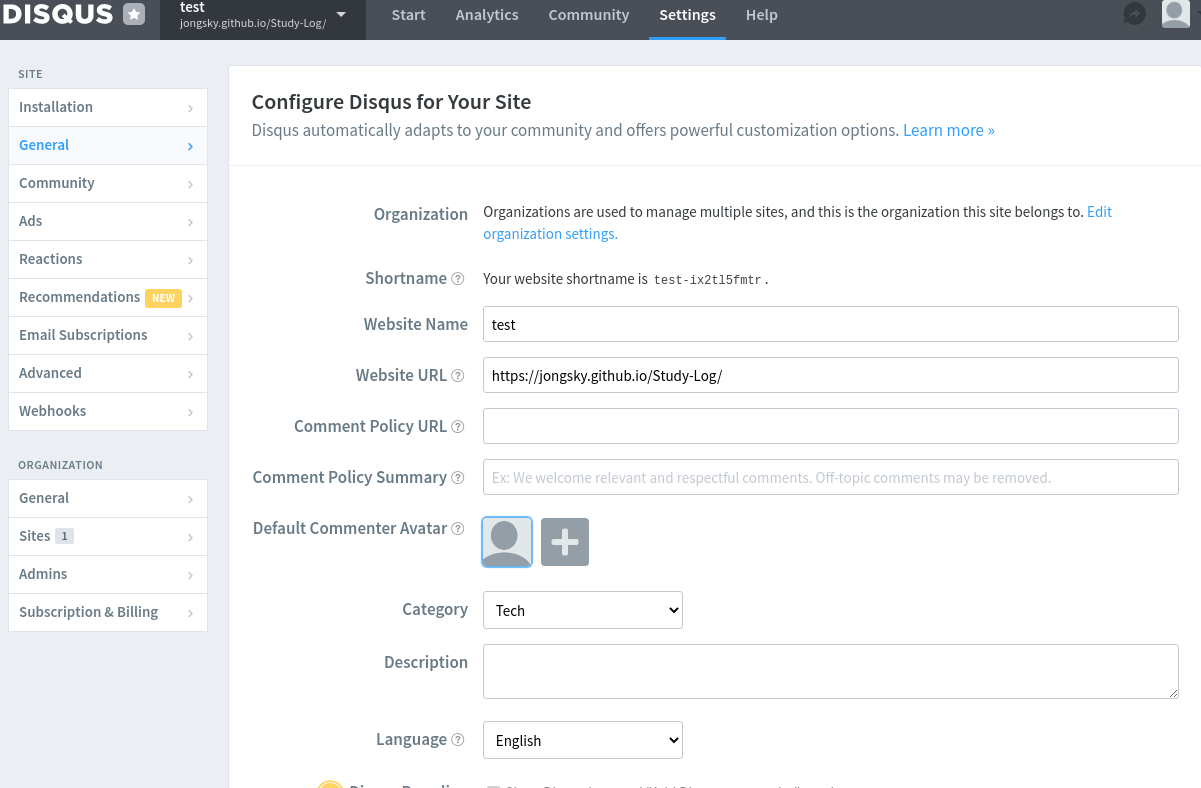Image resolution: width=1201 pixels, height=788 pixels.
Task: Open the Sites organization page
Action: pyautogui.click(x=108, y=536)
